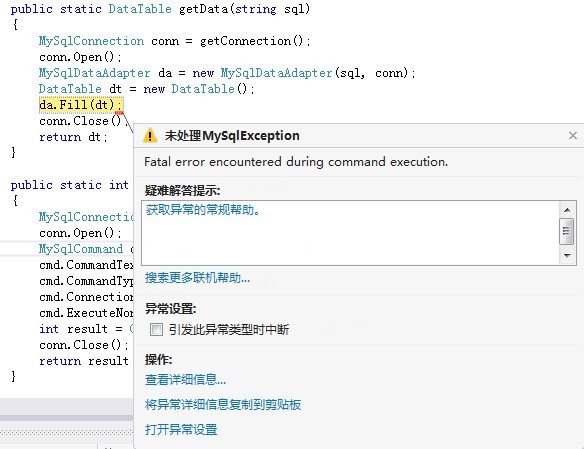This screenshot has width=584, height=449.
Task: Click the first conn.Open() line
Action: pos(80,57)
